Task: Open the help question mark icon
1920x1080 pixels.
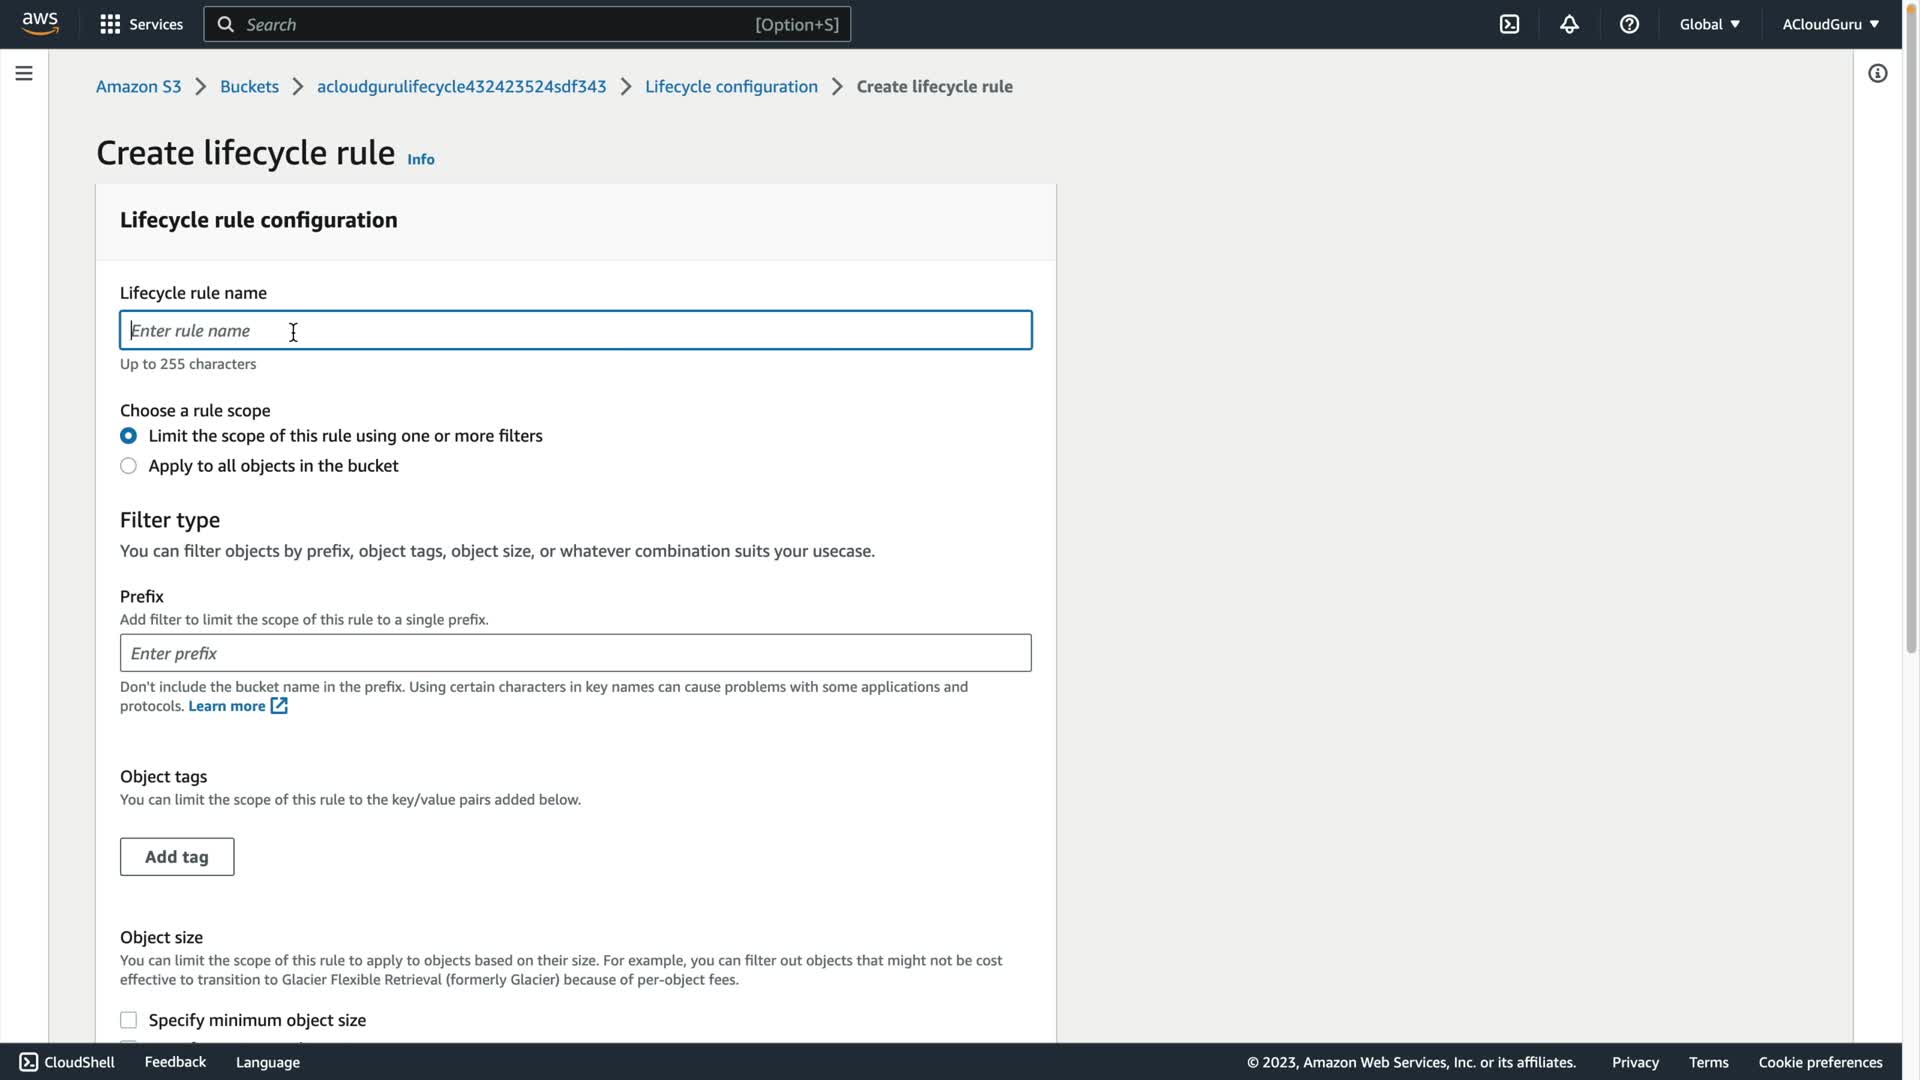Action: point(1629,24)
